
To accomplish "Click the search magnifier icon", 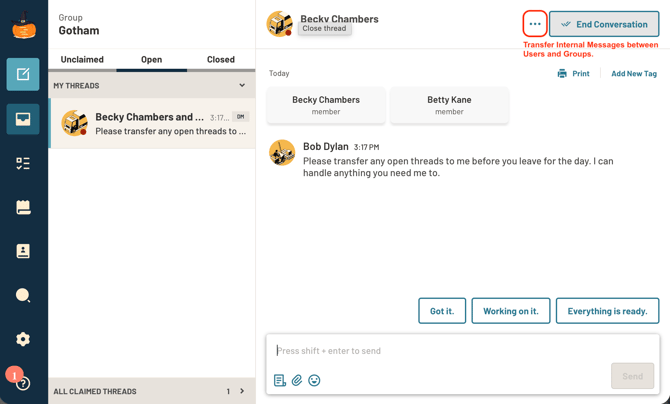I will [23, 295].
